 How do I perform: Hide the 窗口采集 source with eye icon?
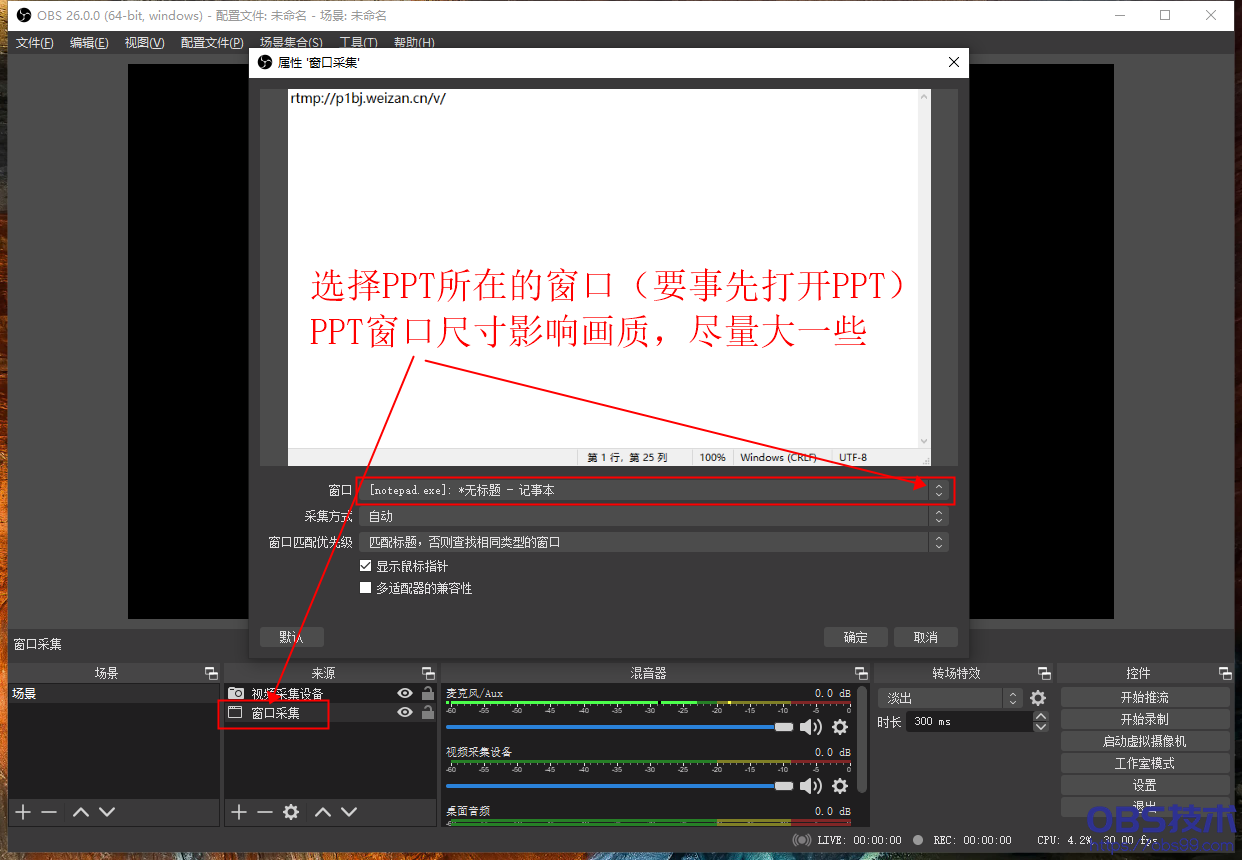(x=405, y=713)
